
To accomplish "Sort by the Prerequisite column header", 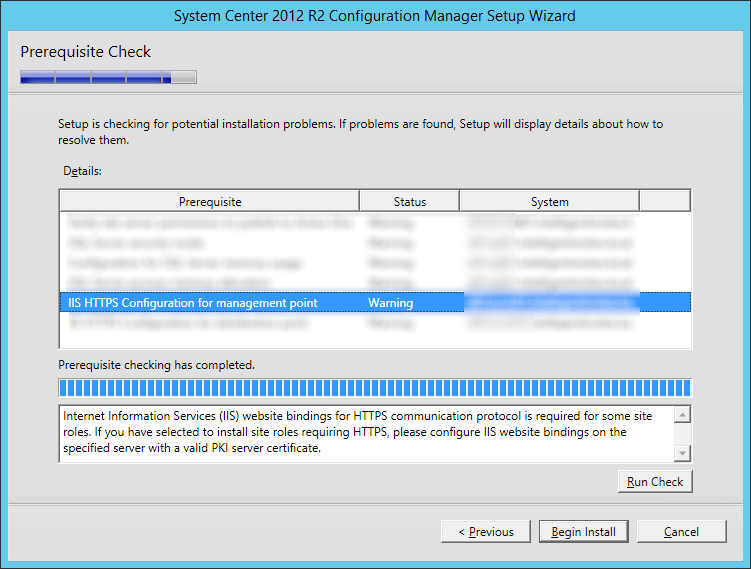I will (210, 202).
